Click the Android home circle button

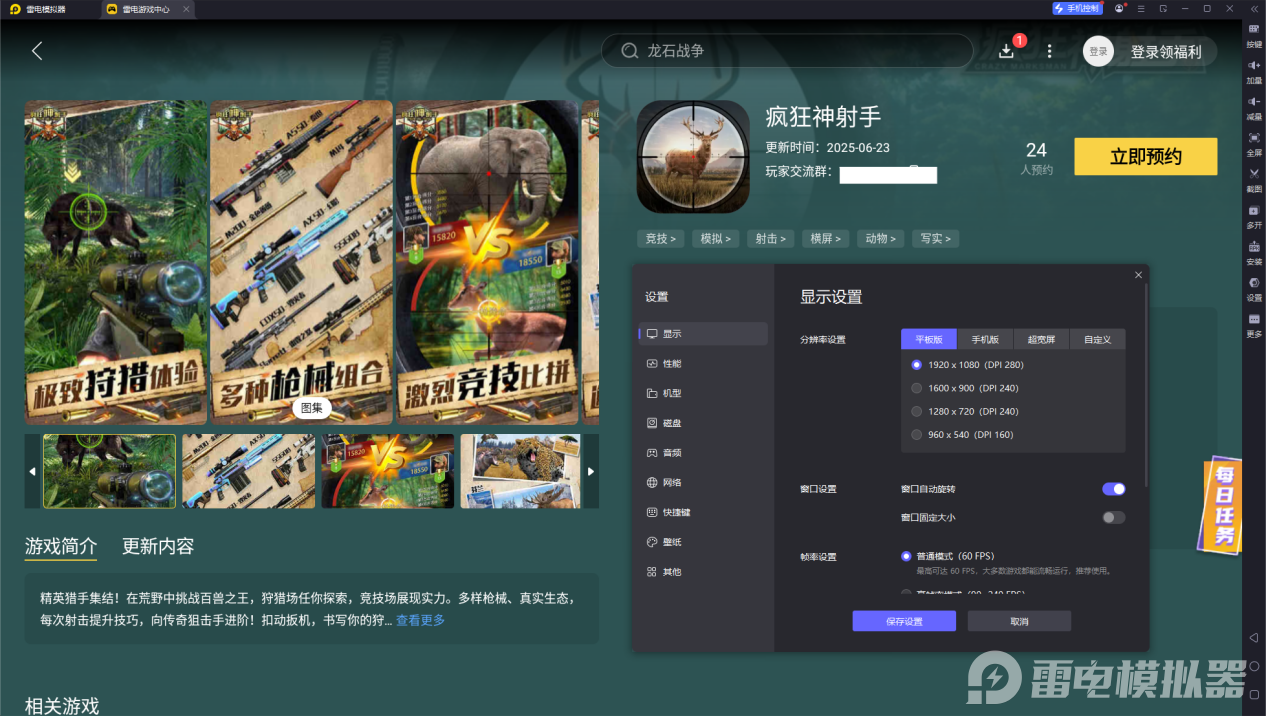pyautogui.click(x=1254, y=665)
